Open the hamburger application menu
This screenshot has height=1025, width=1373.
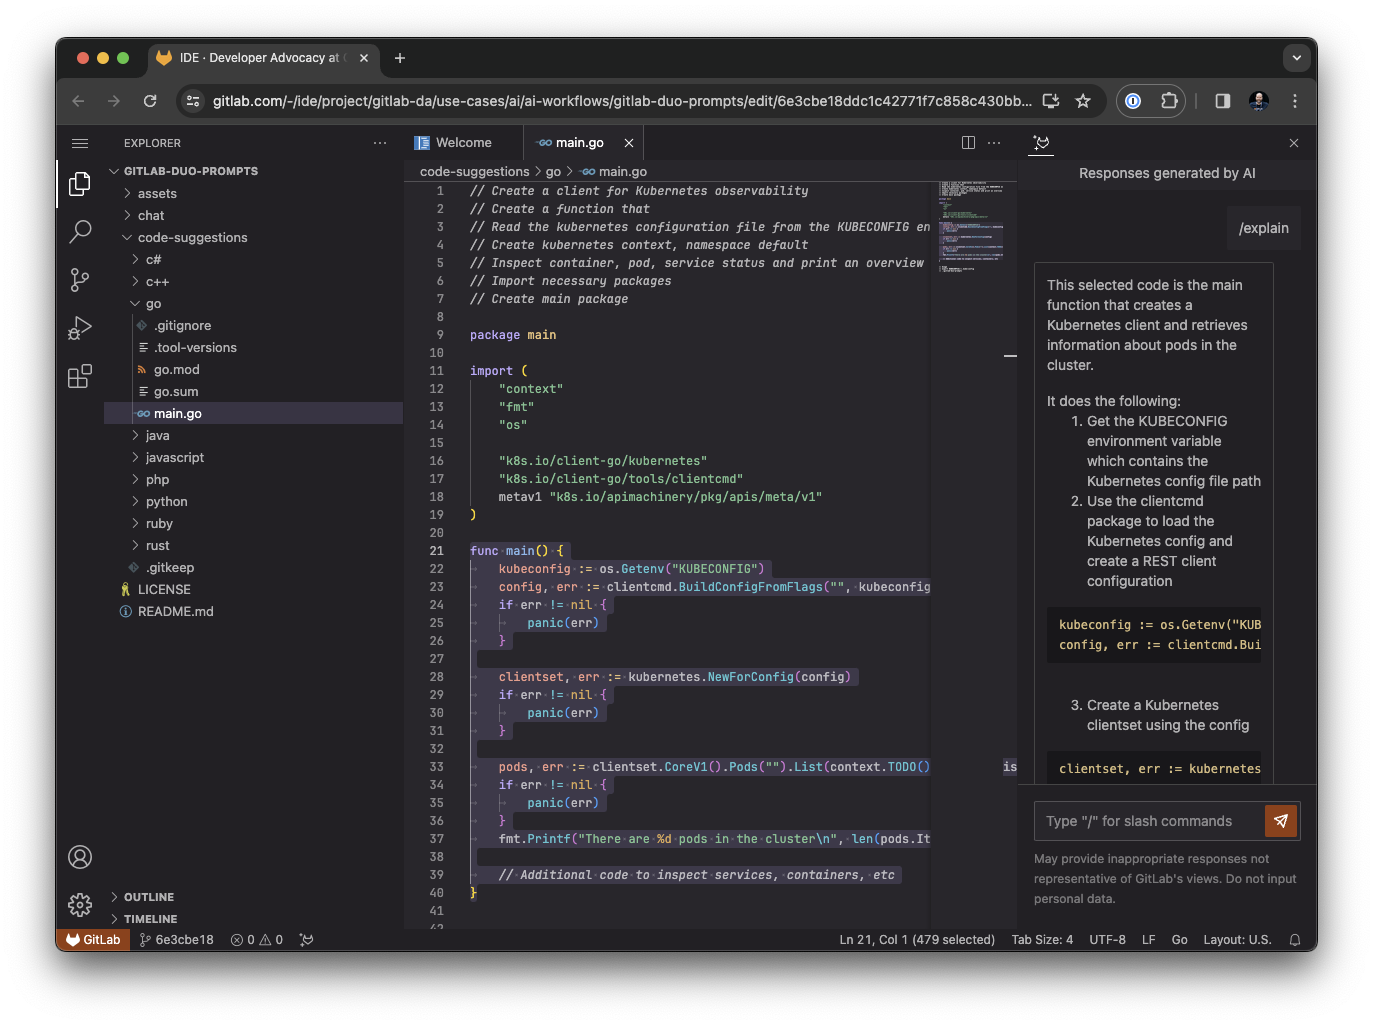click(x=80, y=143)
